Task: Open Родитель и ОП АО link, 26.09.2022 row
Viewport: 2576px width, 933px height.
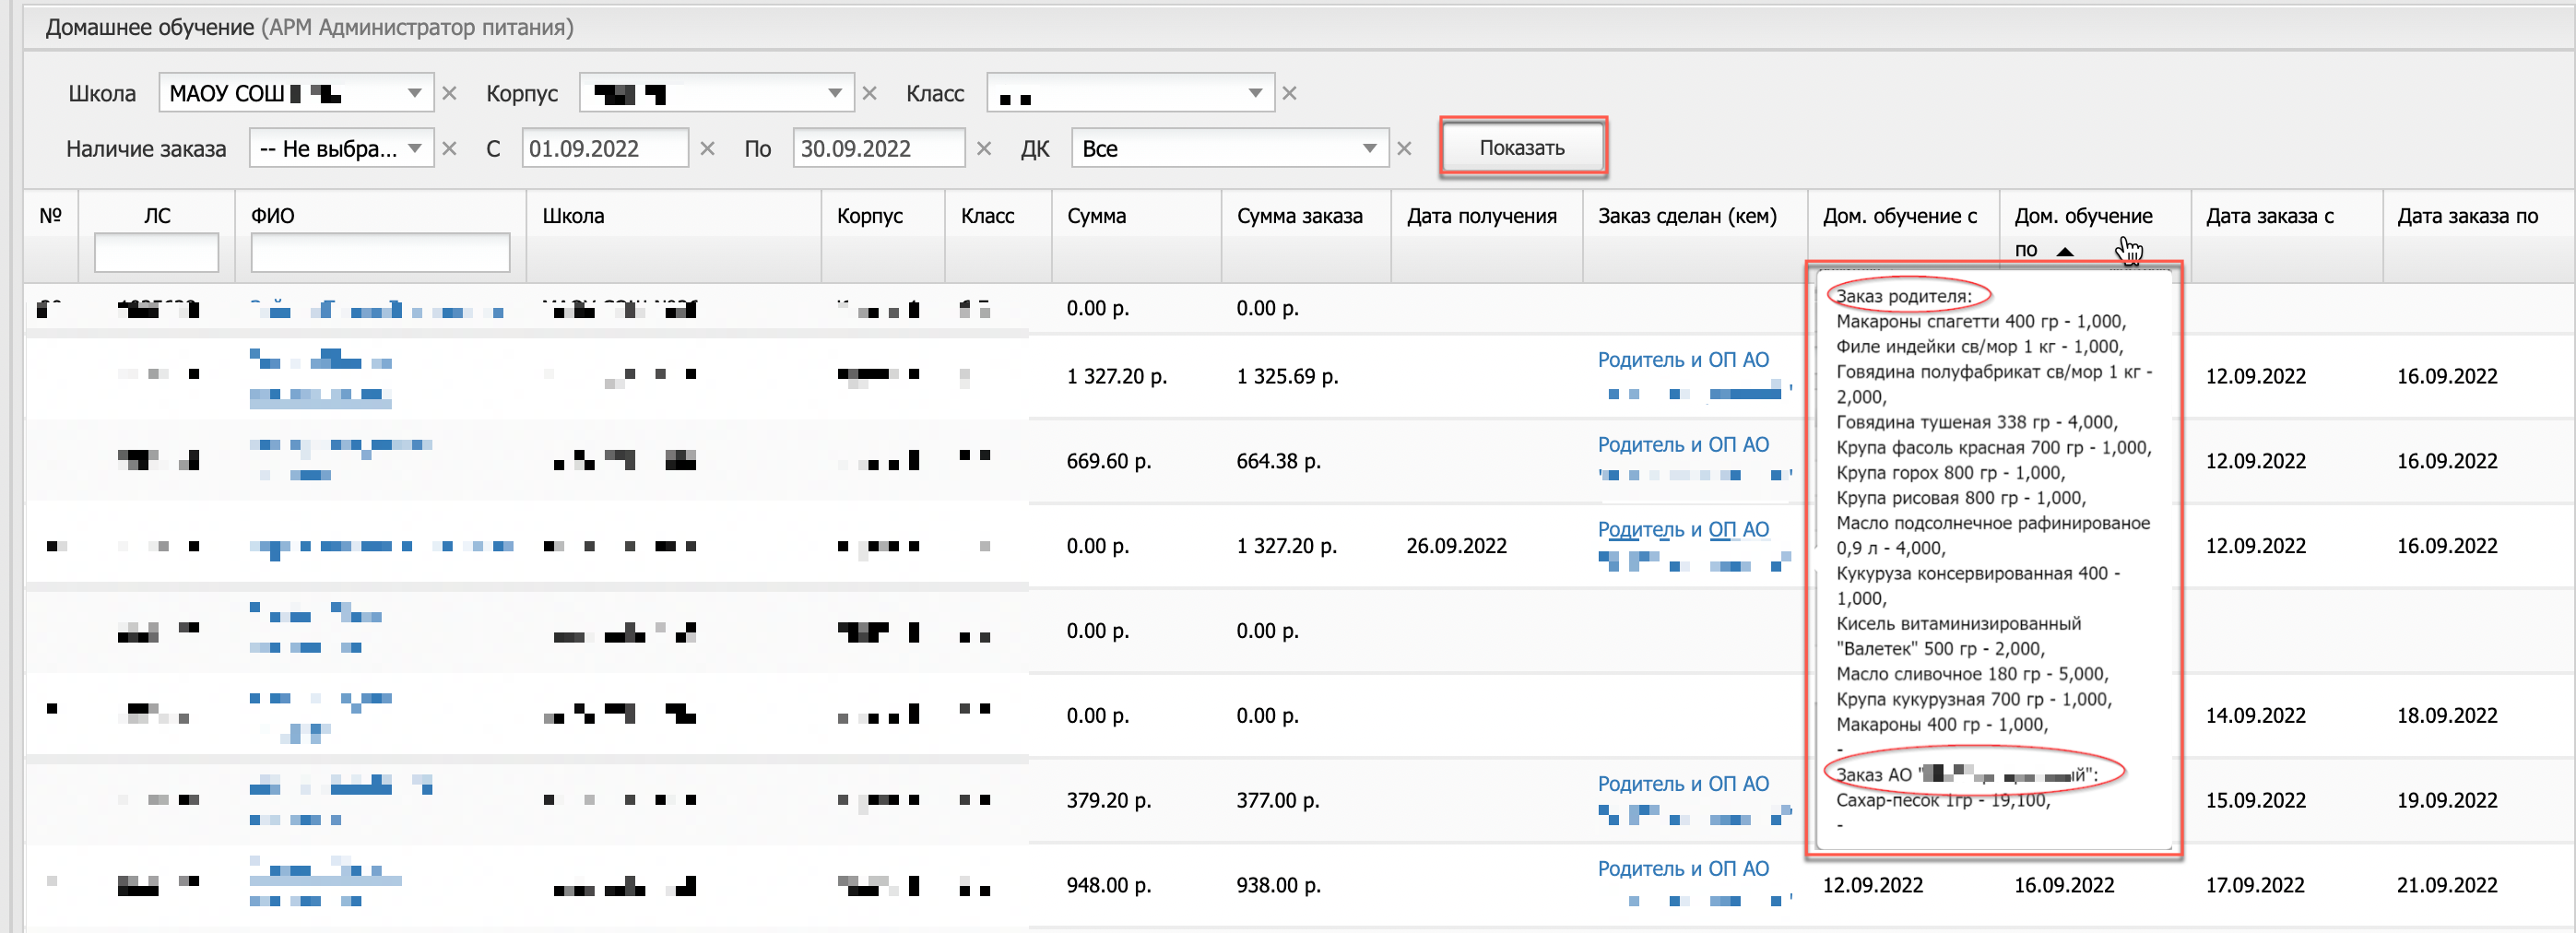Action: [1683, 530]
